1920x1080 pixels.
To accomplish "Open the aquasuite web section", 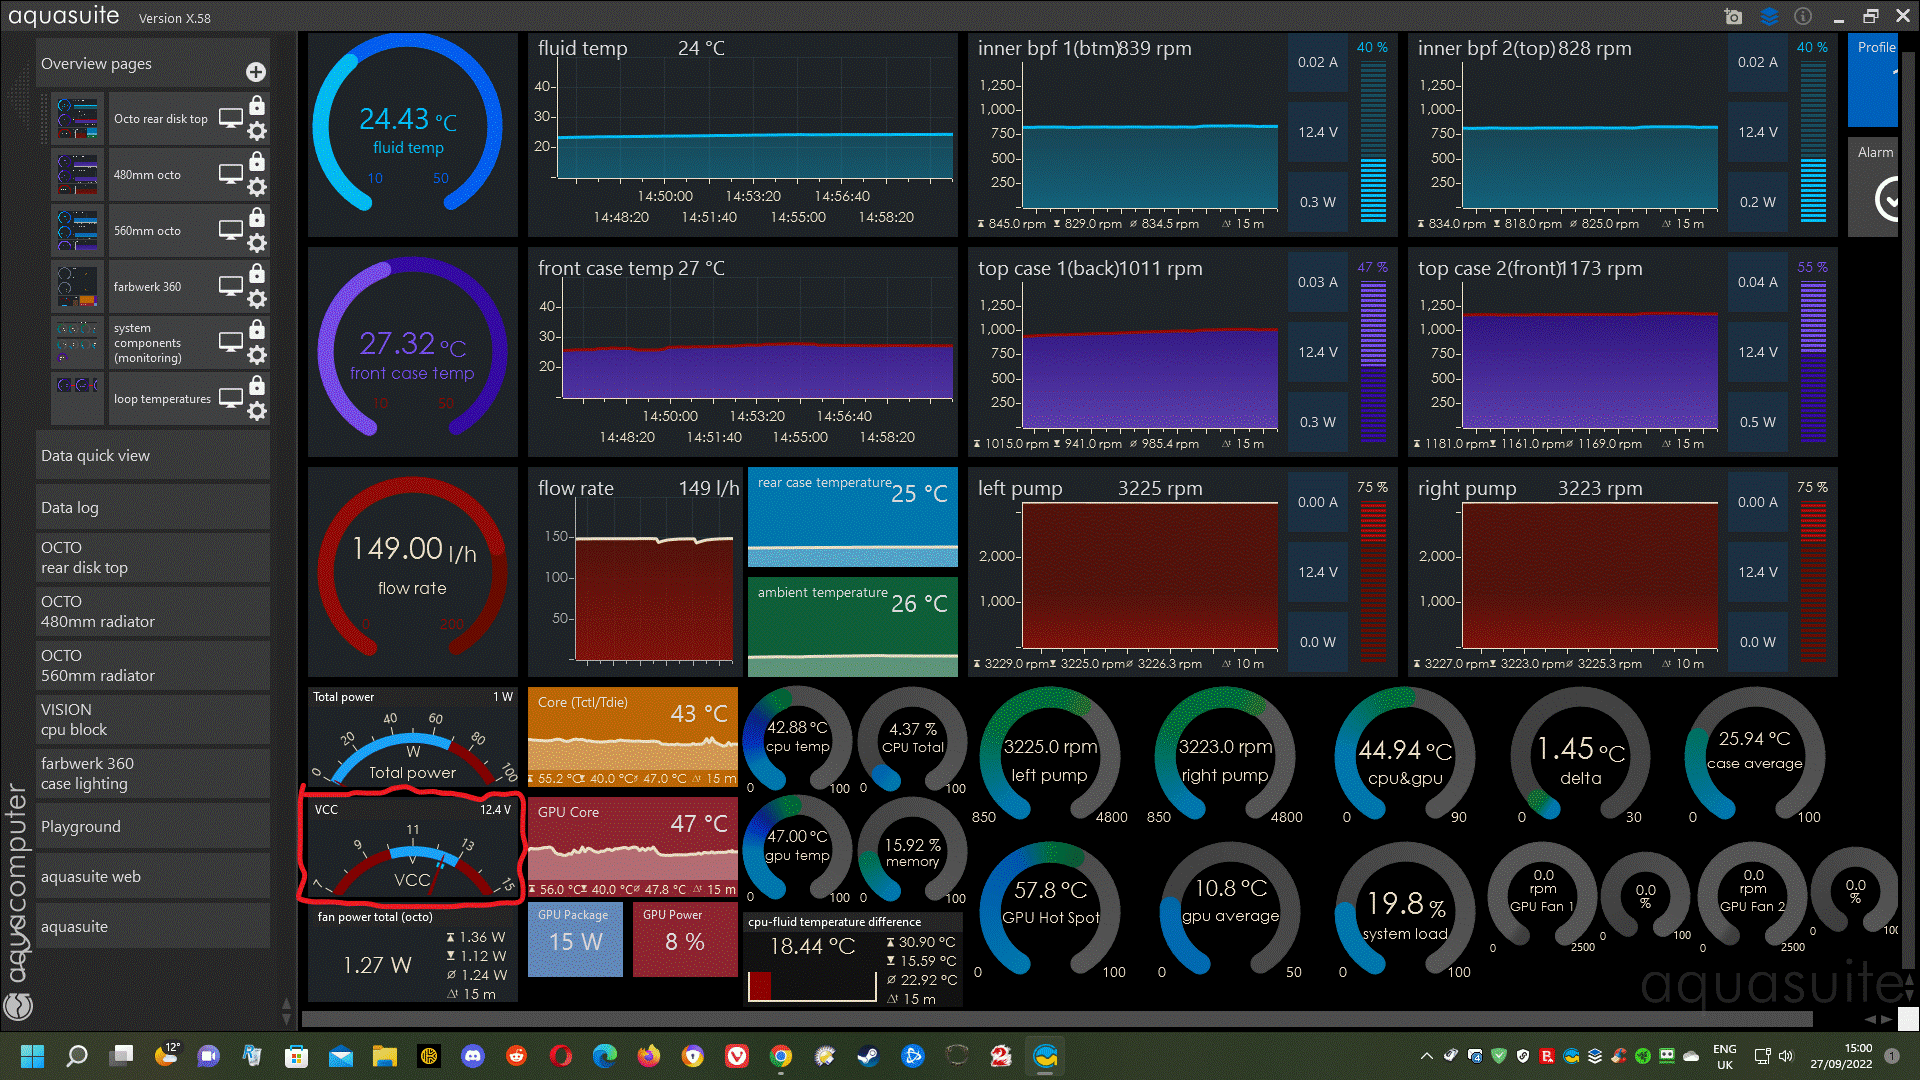I will [x=153, y=877].
